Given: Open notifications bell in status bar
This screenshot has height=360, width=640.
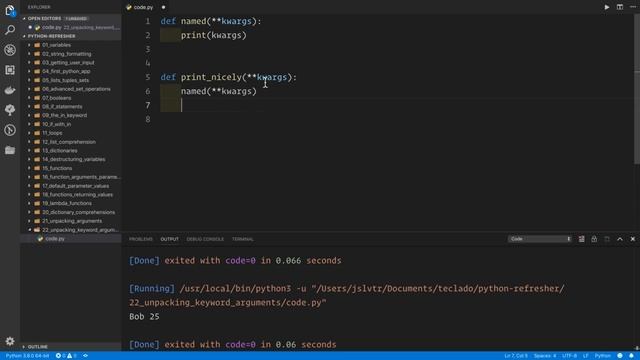Looking at the screenshot, I should (x=631, y=356).
